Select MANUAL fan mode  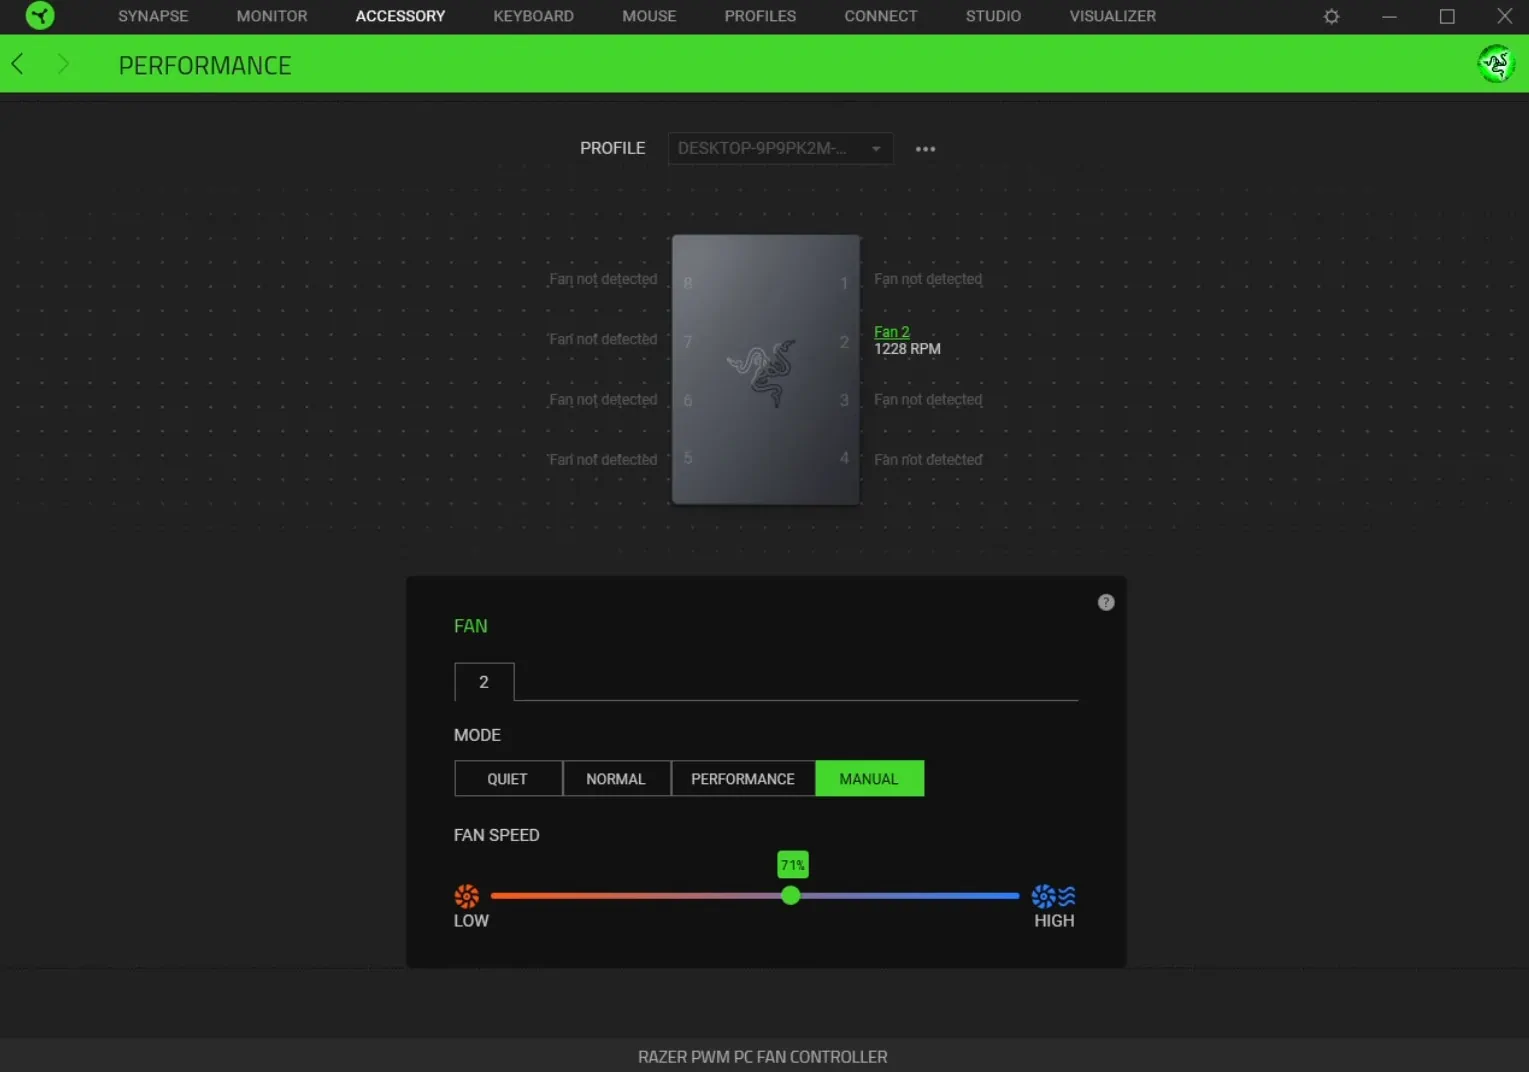(869, 779)
